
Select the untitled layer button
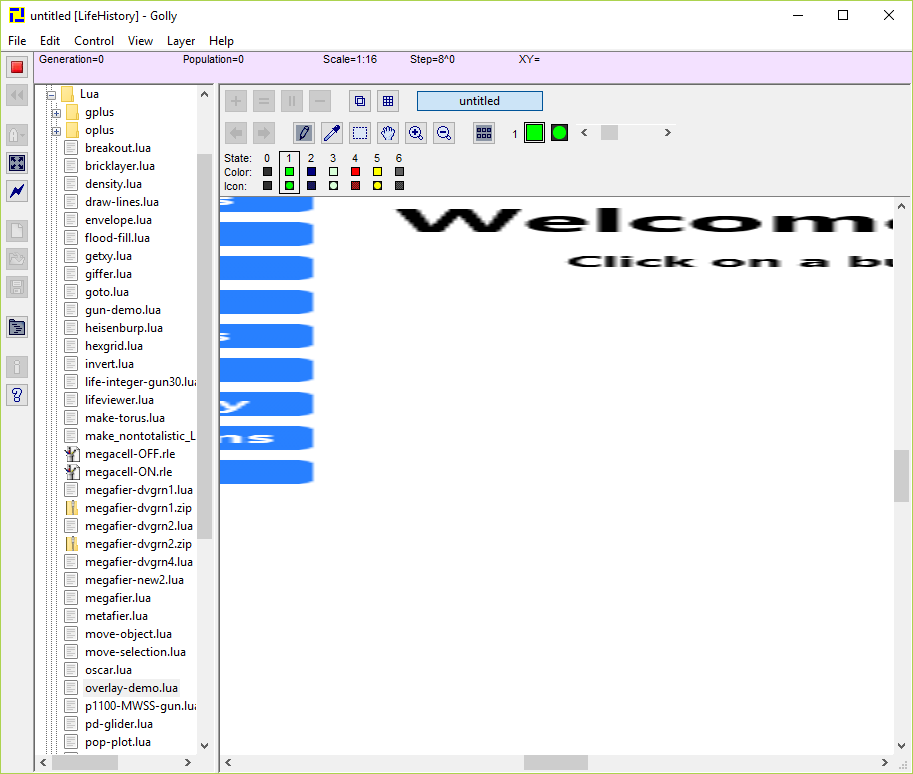[x=480, y=101]
